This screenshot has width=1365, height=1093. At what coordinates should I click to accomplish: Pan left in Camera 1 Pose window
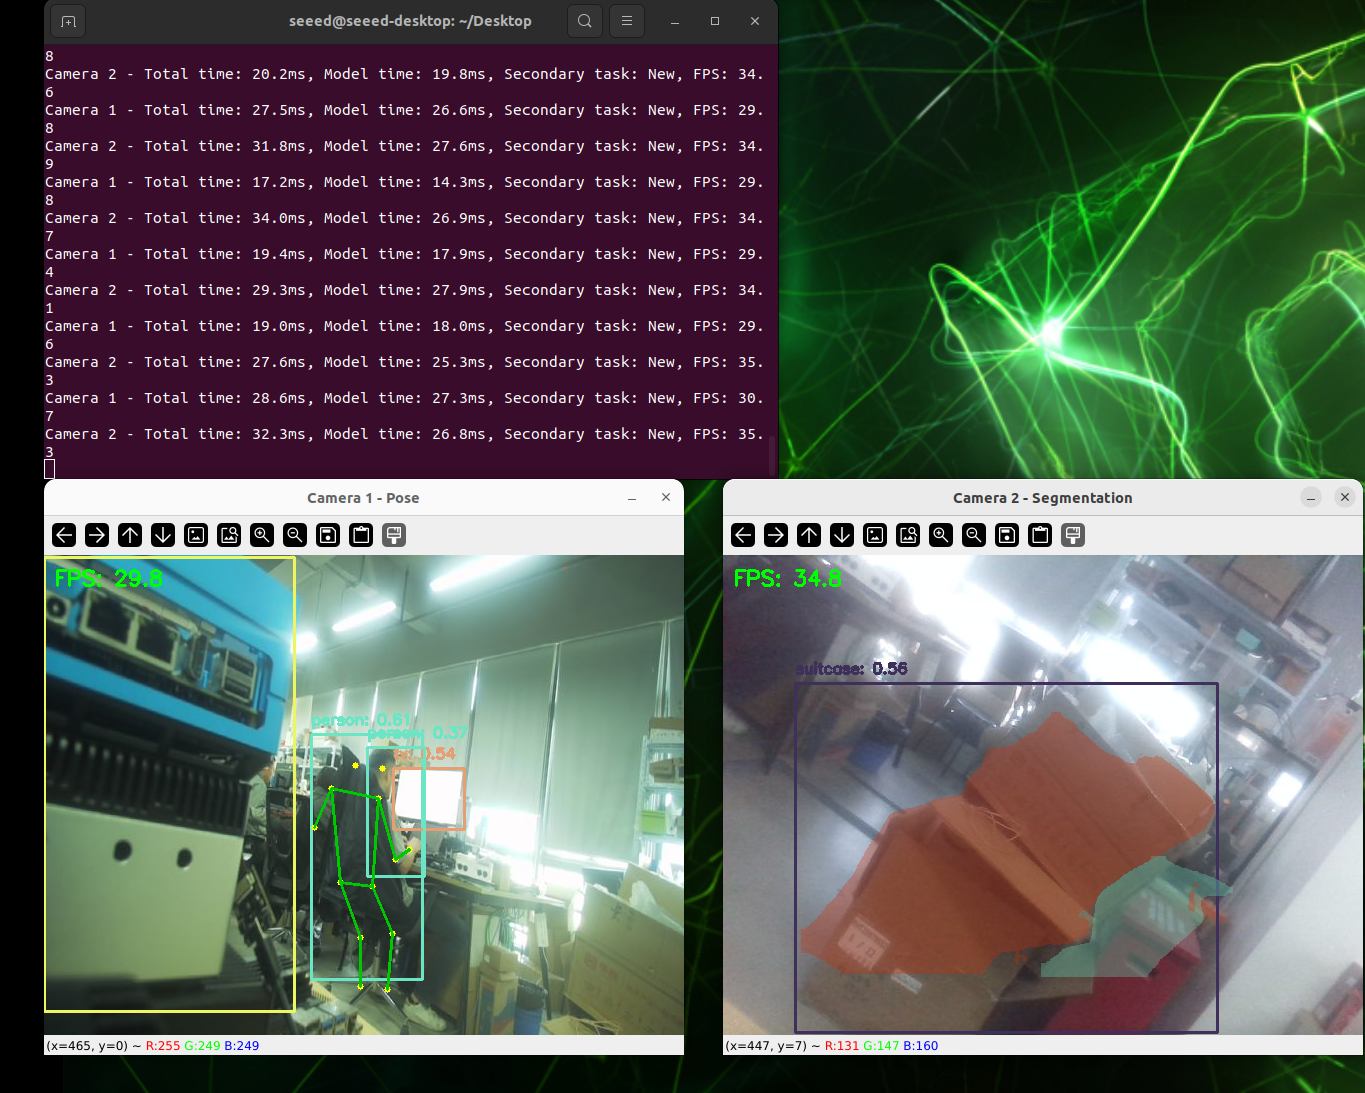(64, 535)
